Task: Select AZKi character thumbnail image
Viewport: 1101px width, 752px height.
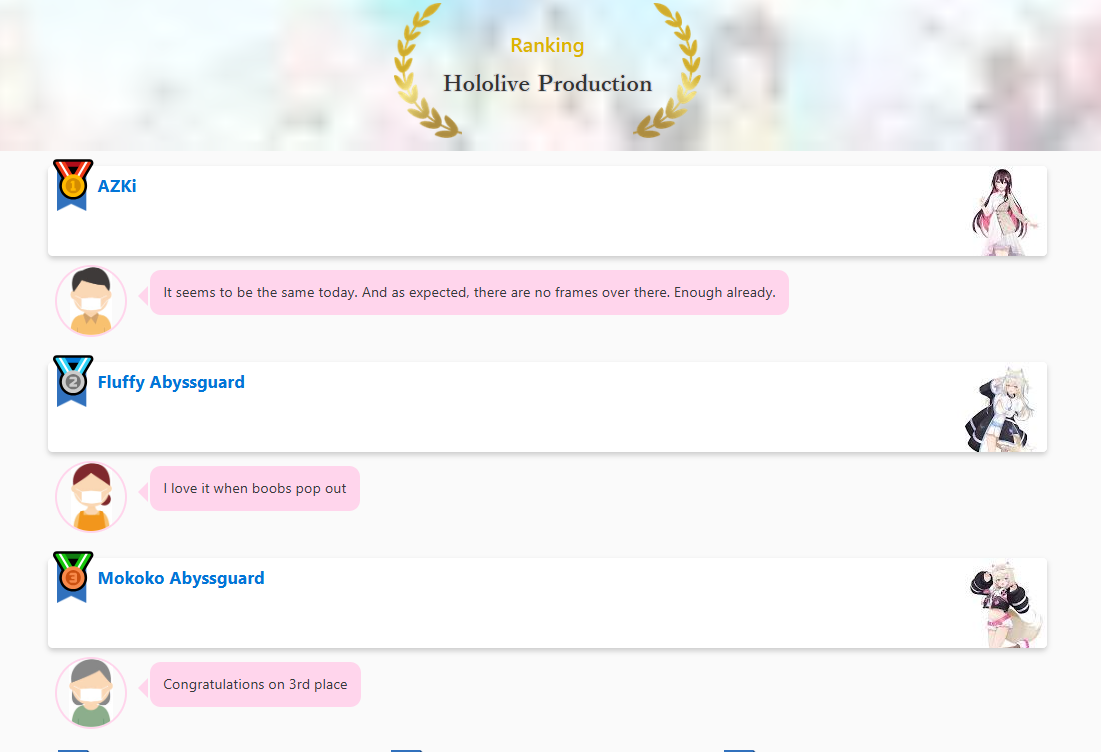Action: tap(1004, 211)
